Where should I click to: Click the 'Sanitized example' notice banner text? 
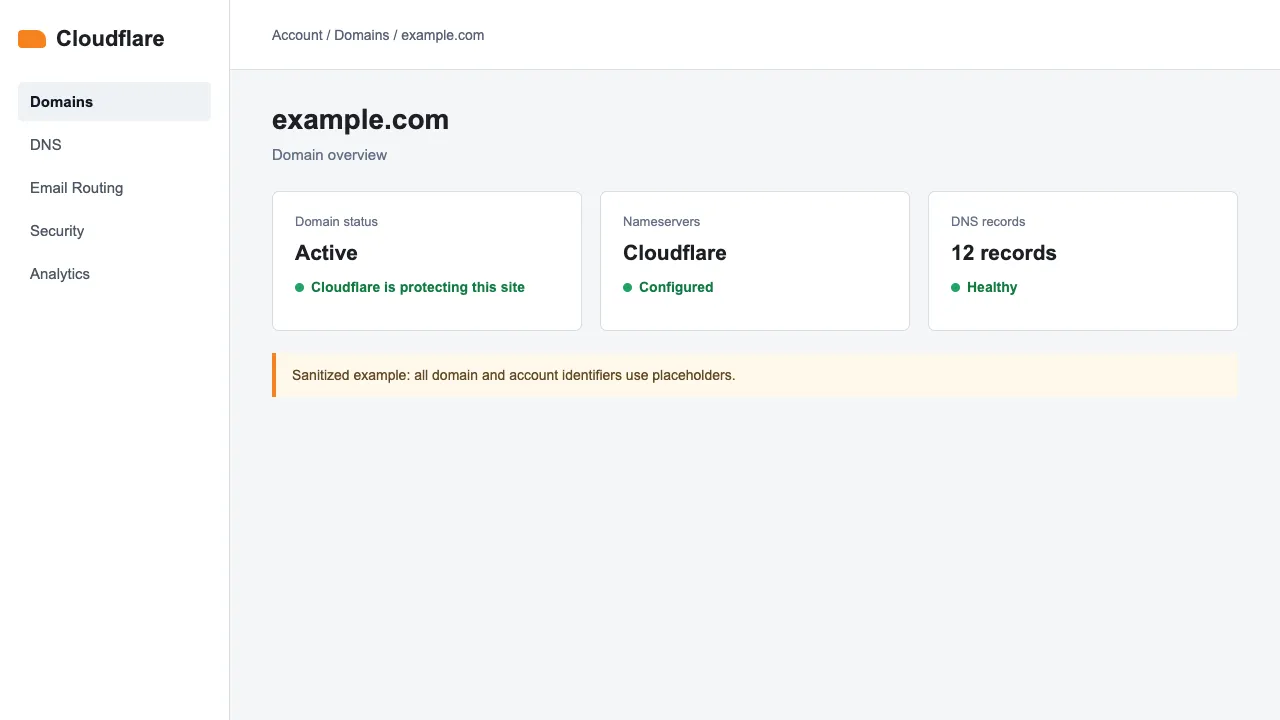click(513, 375)
